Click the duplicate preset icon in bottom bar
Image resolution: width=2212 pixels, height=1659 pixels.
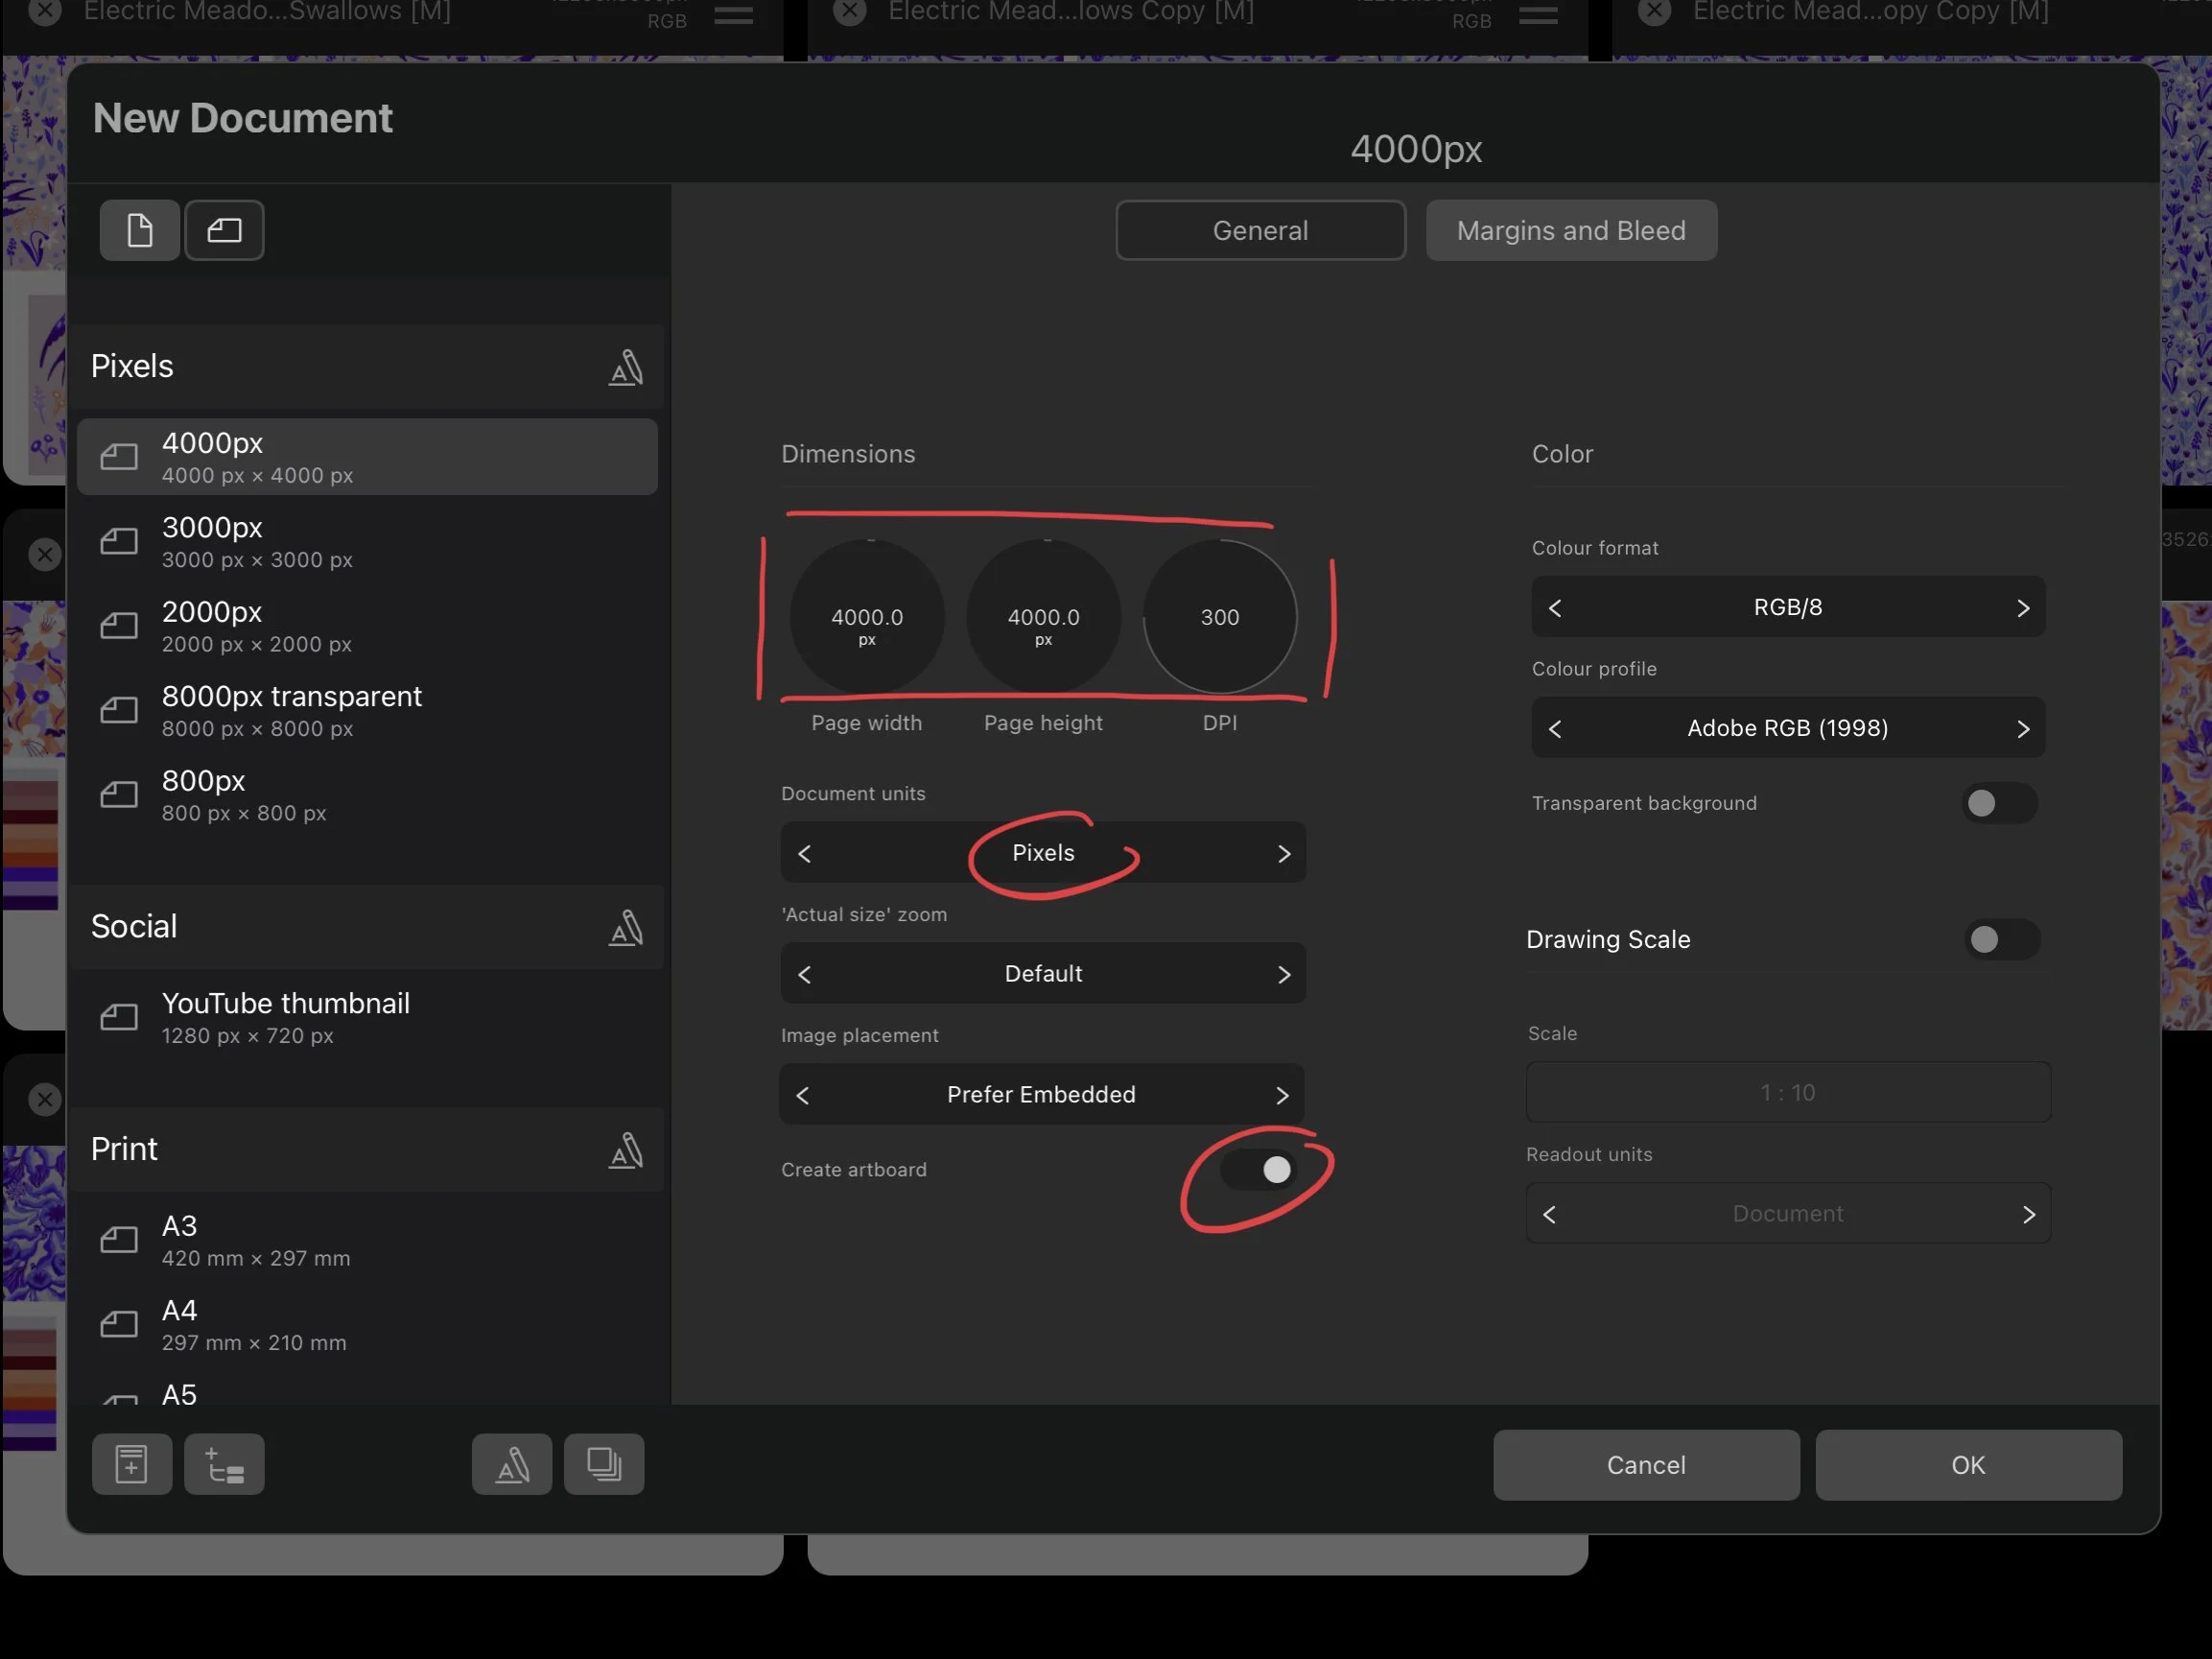[604, 1464]
